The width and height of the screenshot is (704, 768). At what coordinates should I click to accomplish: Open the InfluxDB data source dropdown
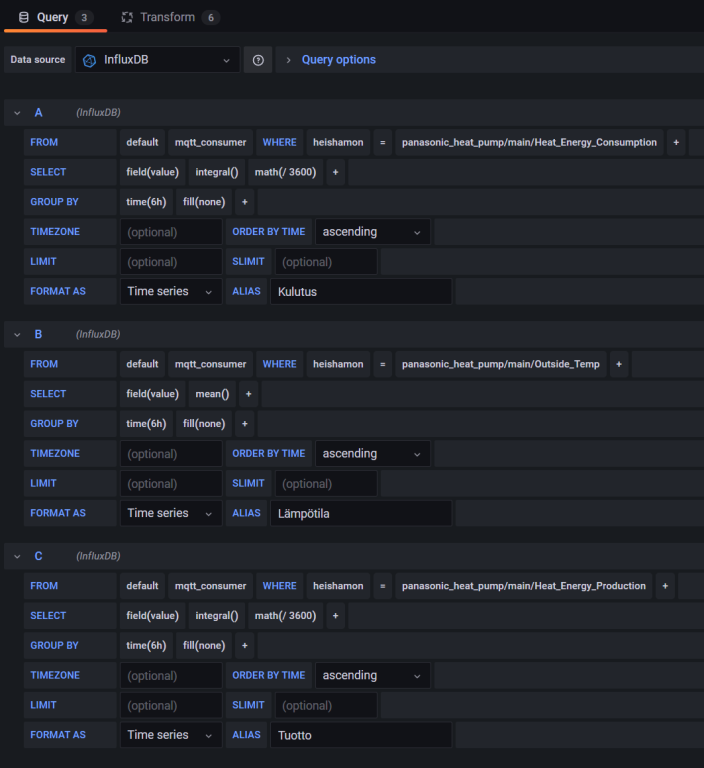[x=157, y=60]
